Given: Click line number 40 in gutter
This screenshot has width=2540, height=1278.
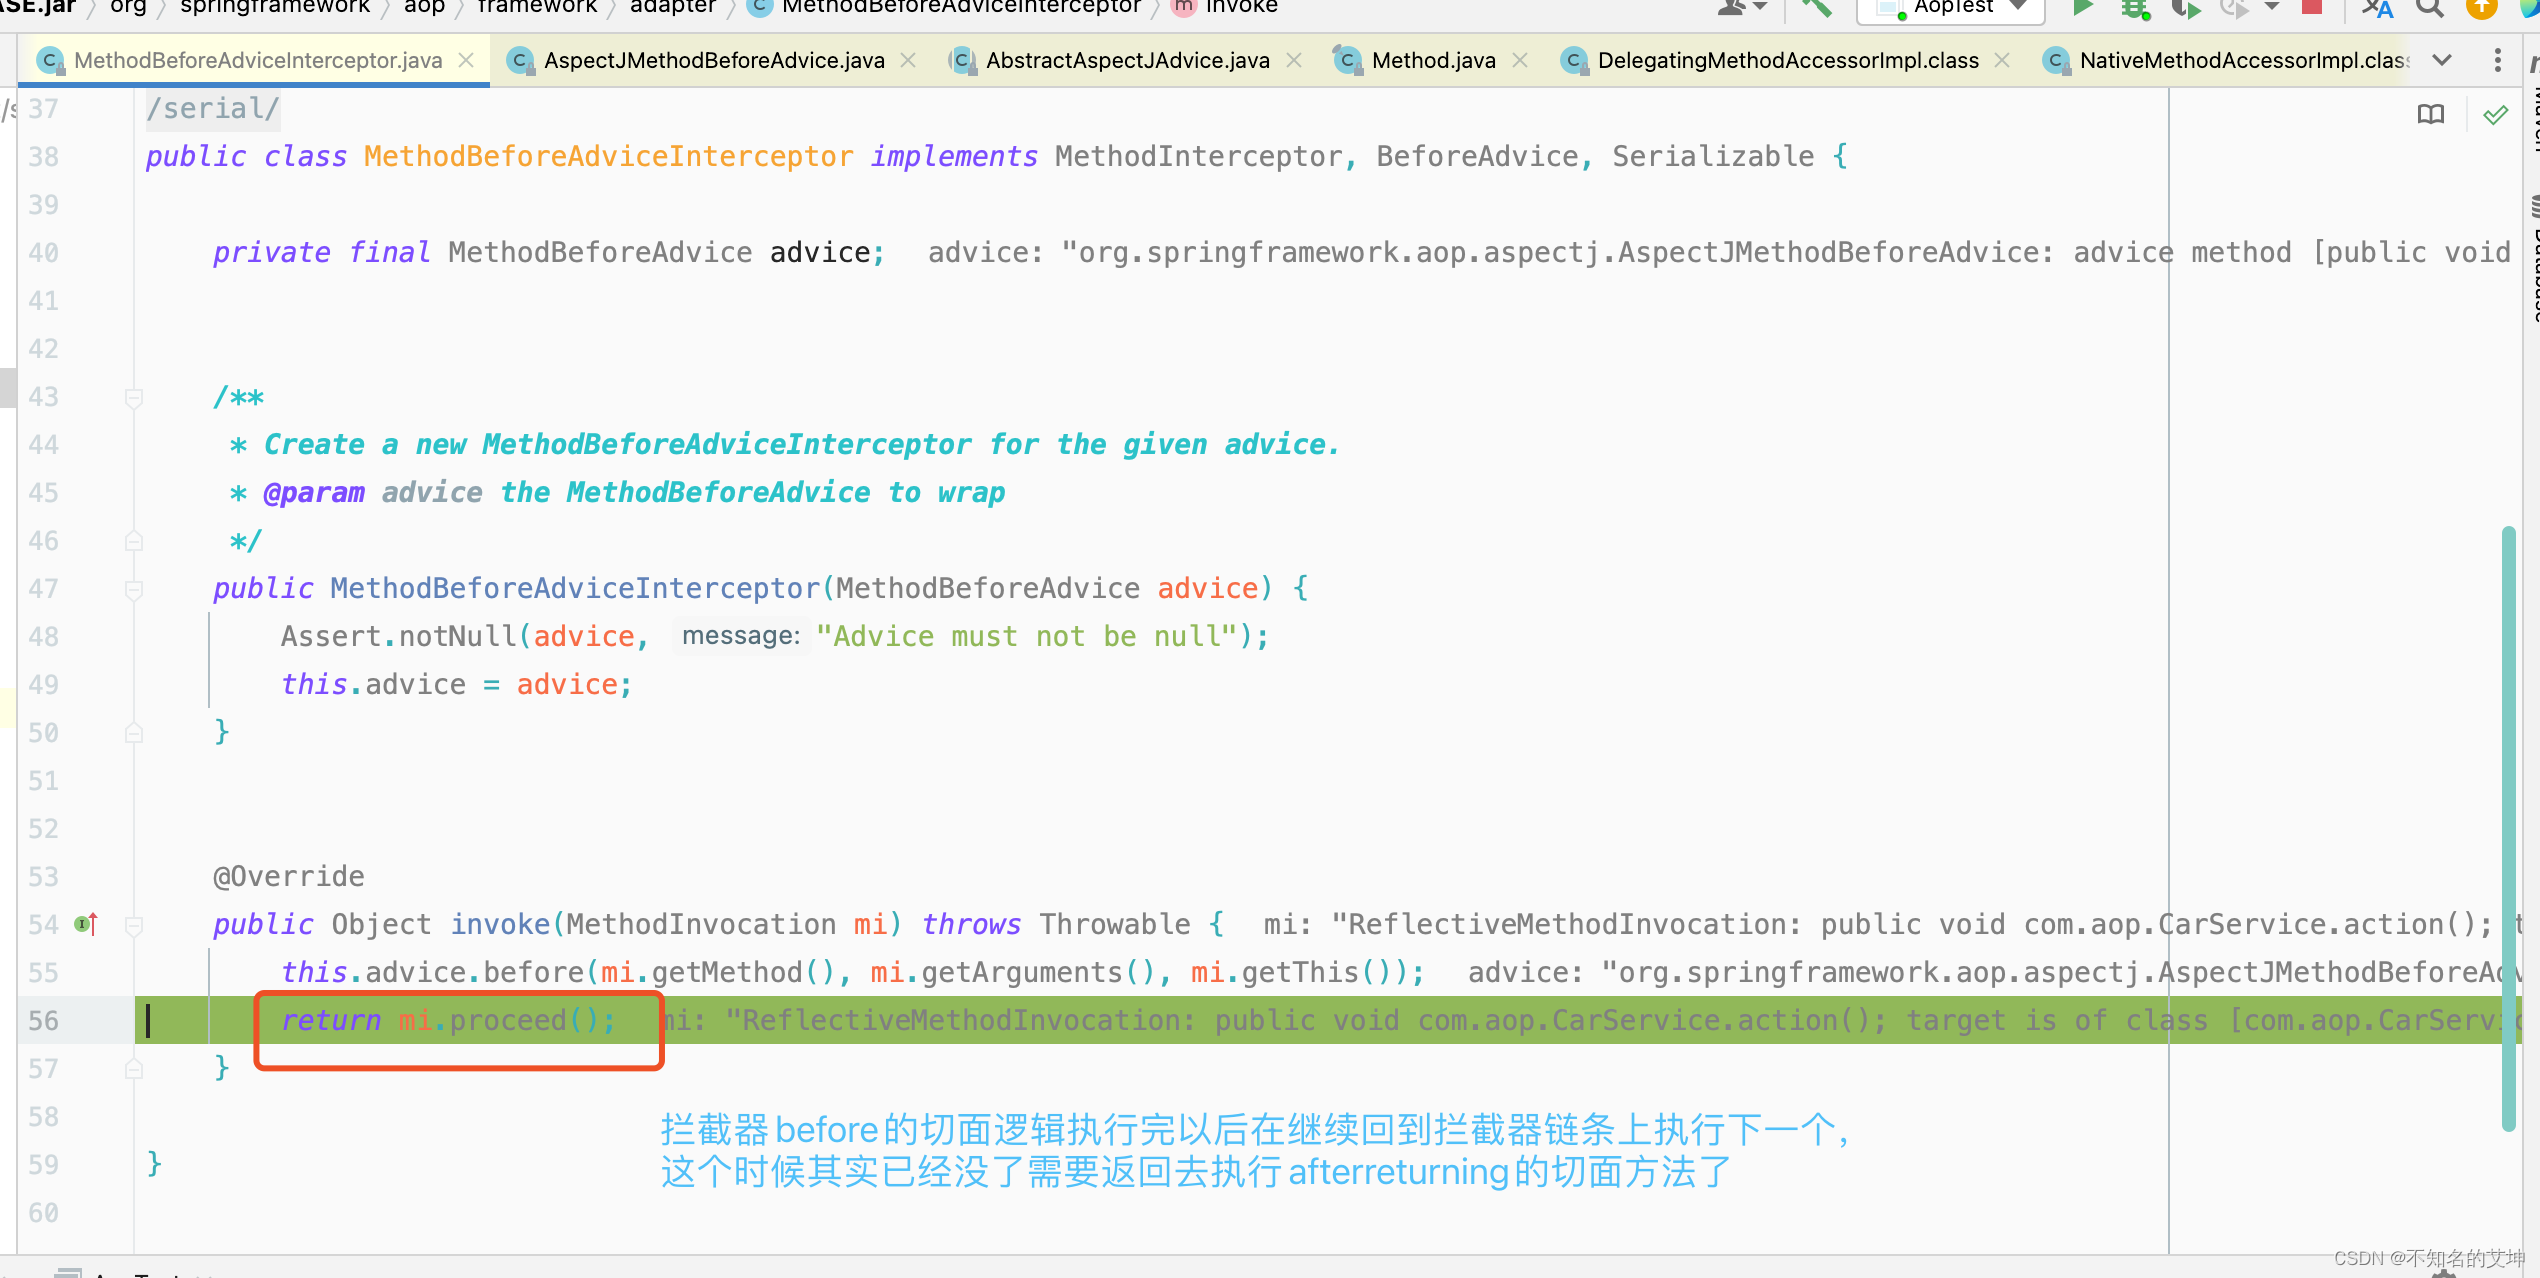Looking at the screenshot, I should point(43,252).
